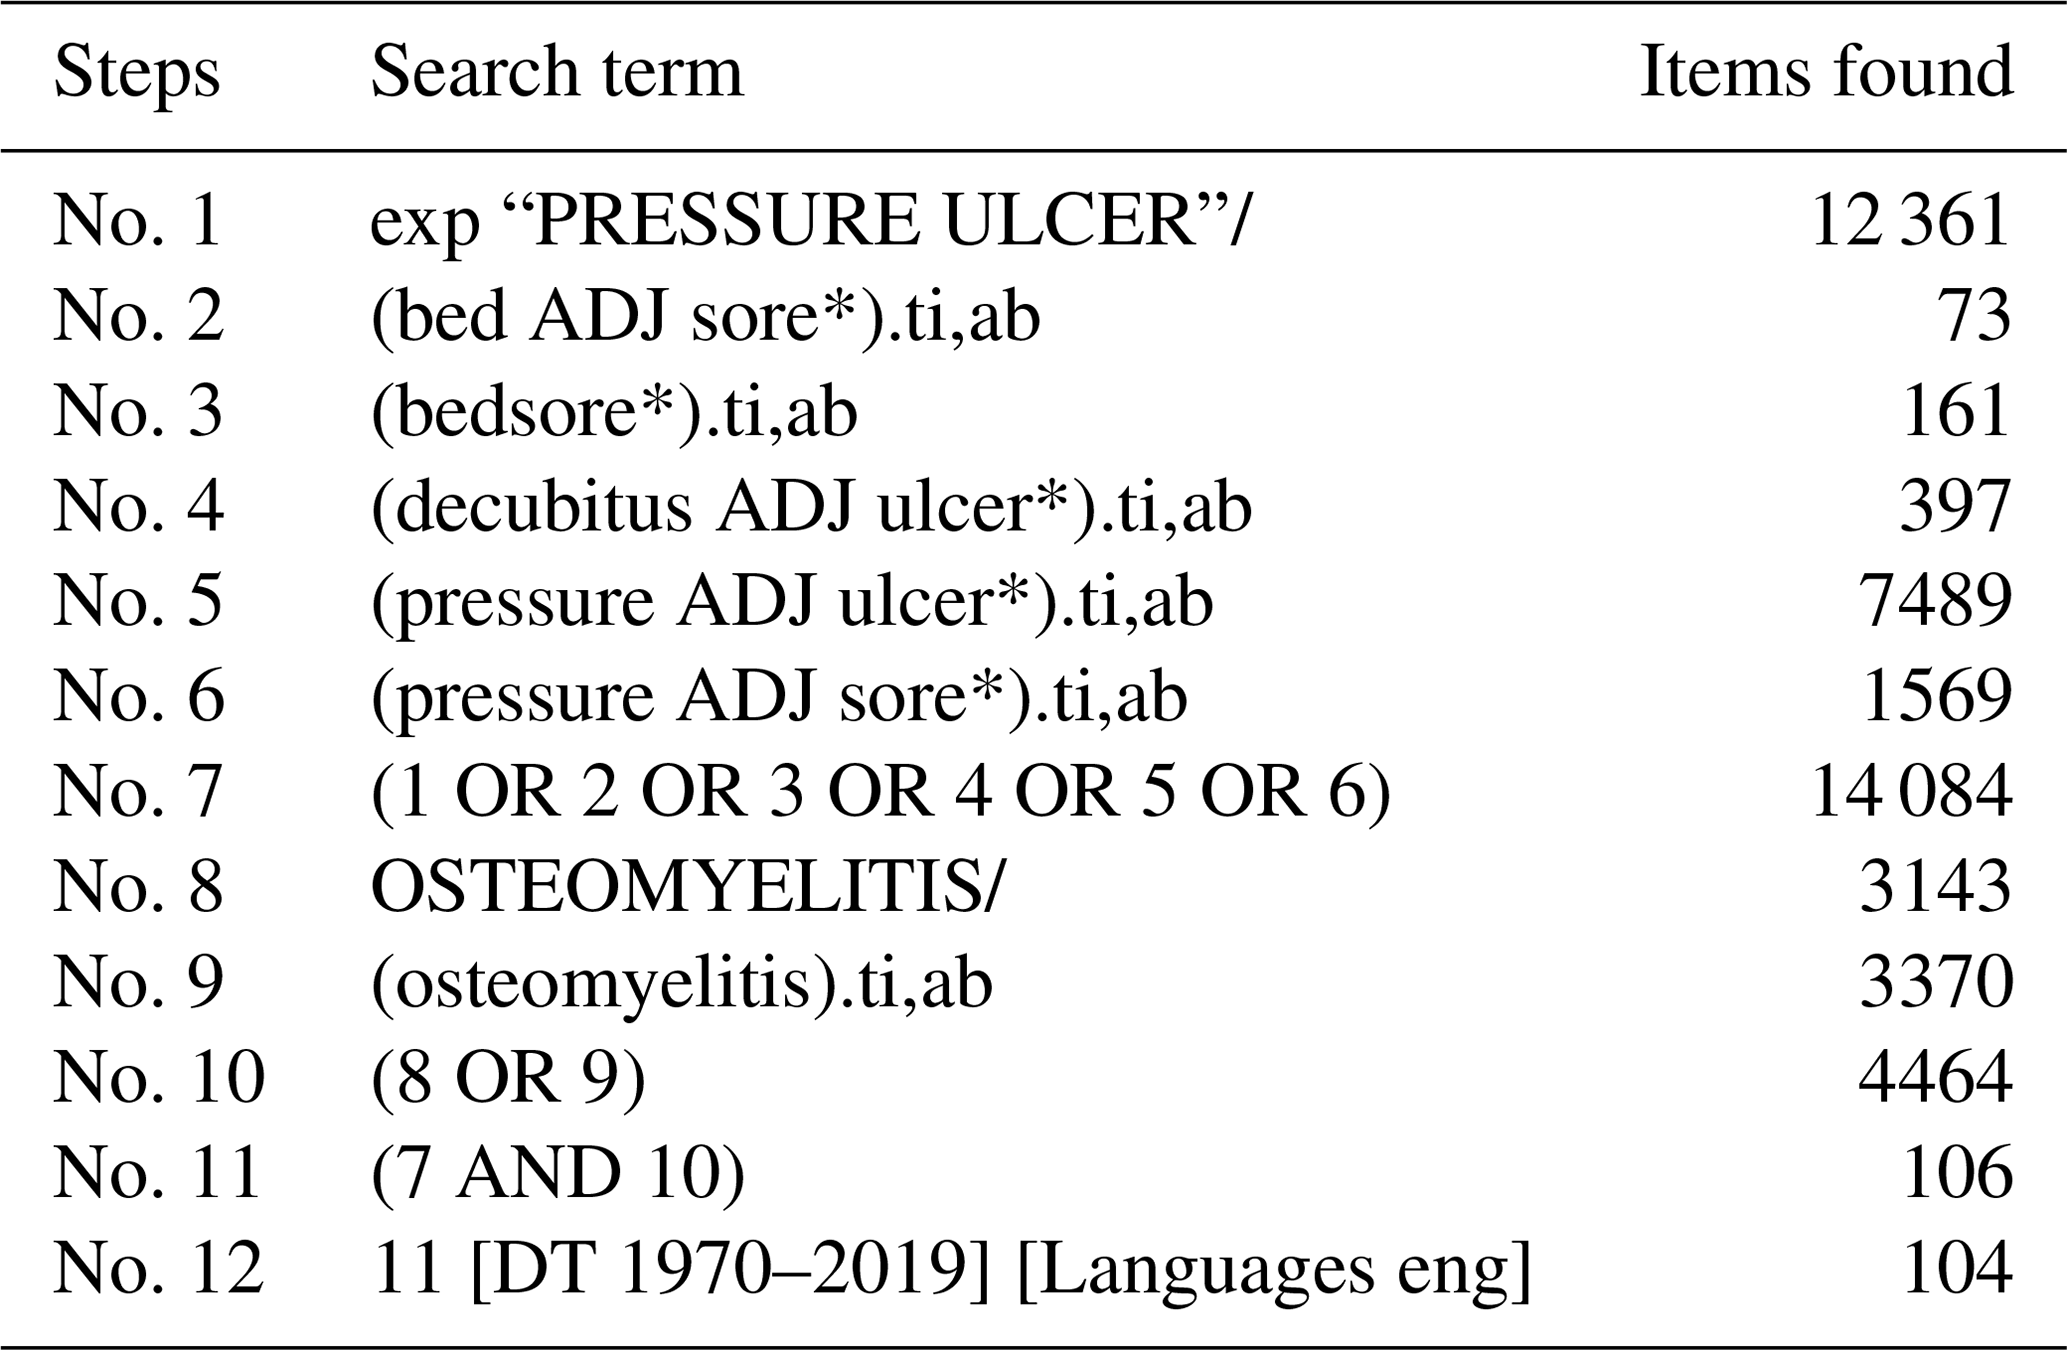The height and width of the screenshot is (1350, 2067).
Task: Click the "No. 1" step label
Action: 137,221
